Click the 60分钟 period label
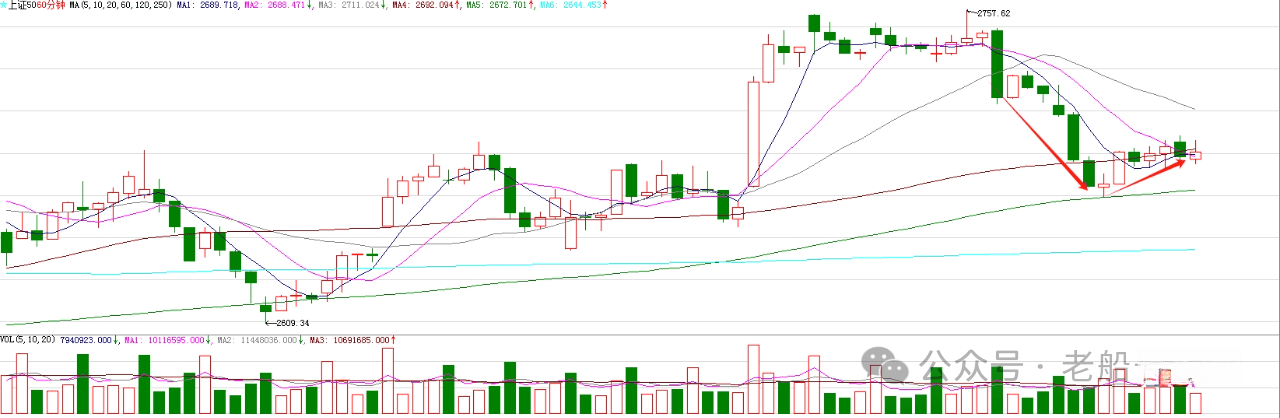The height and width of the screenshot is (418, 1280). tap(51, 6)
